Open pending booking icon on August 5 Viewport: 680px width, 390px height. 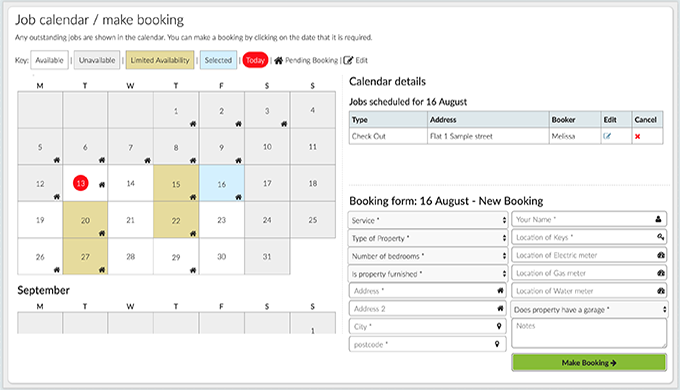(x=57, y=160)
